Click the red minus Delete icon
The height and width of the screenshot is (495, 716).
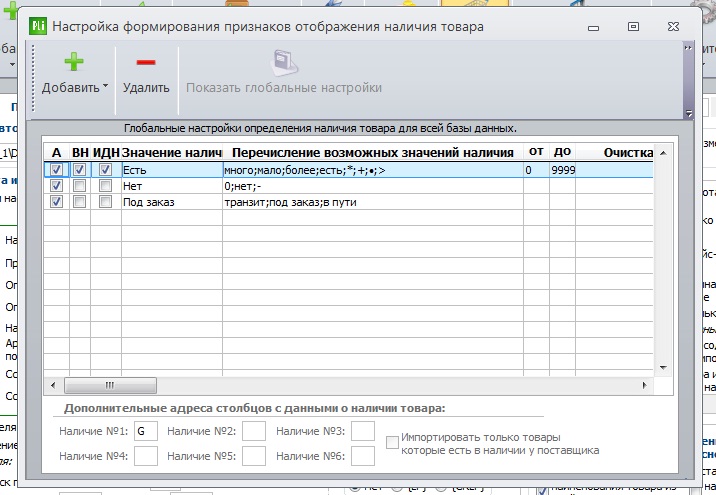146,62
